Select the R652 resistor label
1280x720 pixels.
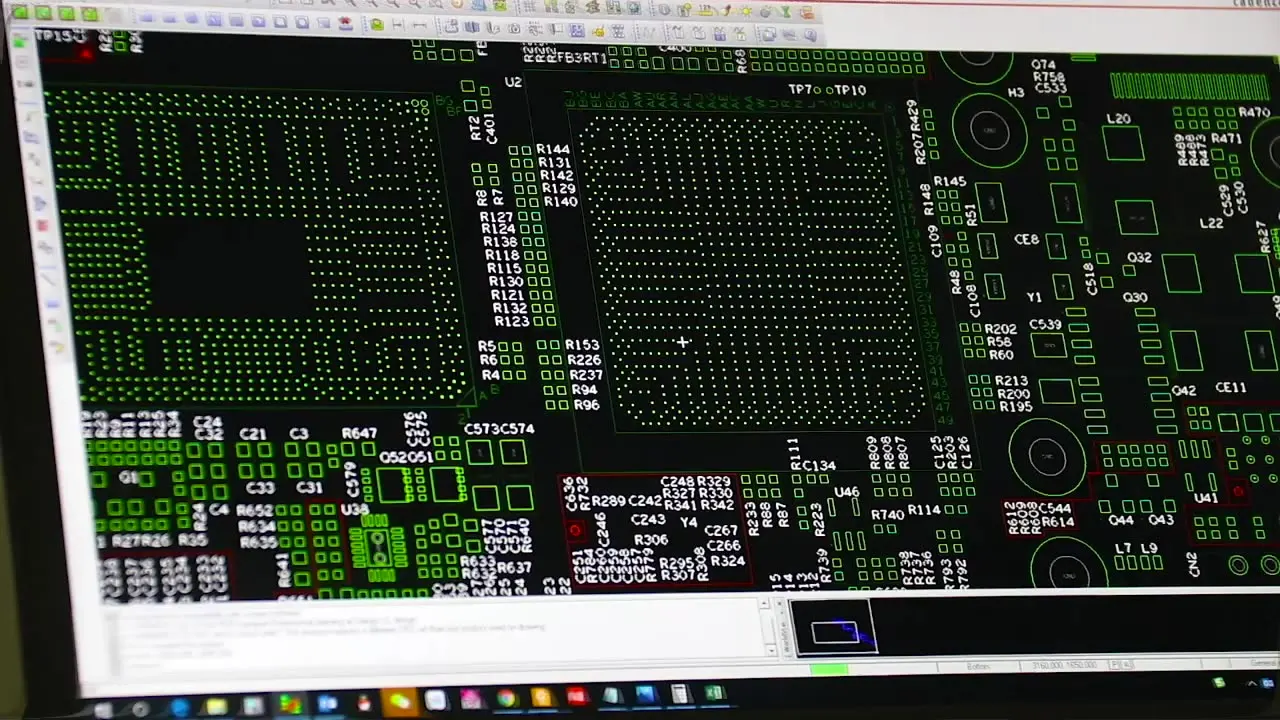pos(255,511)
